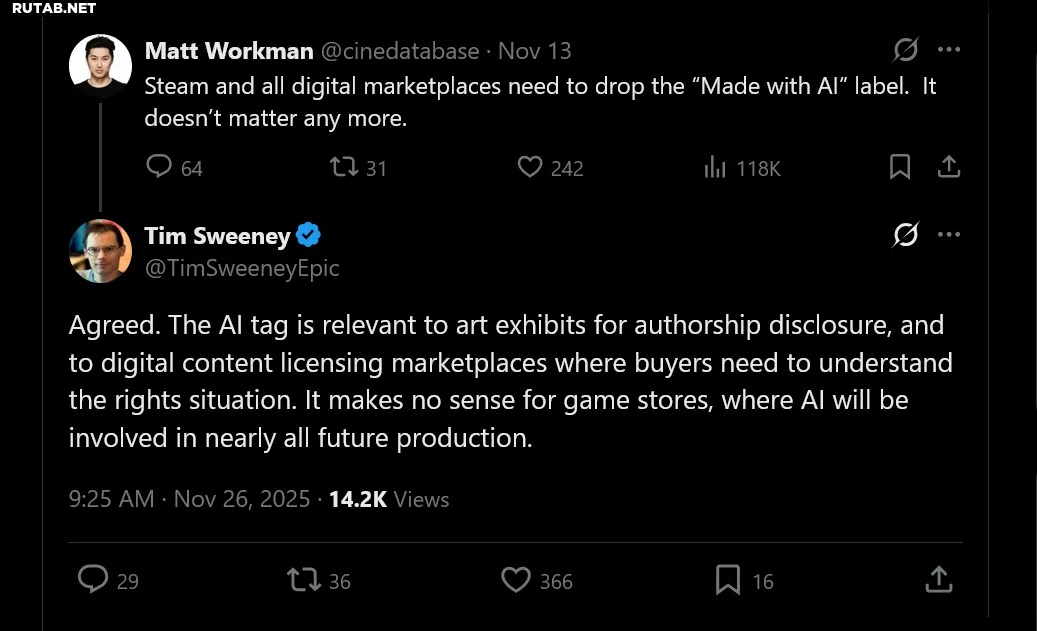Open more options on Matt Workman's post
This screenshot has height=631, width=1037.
[x=949, y=50]
